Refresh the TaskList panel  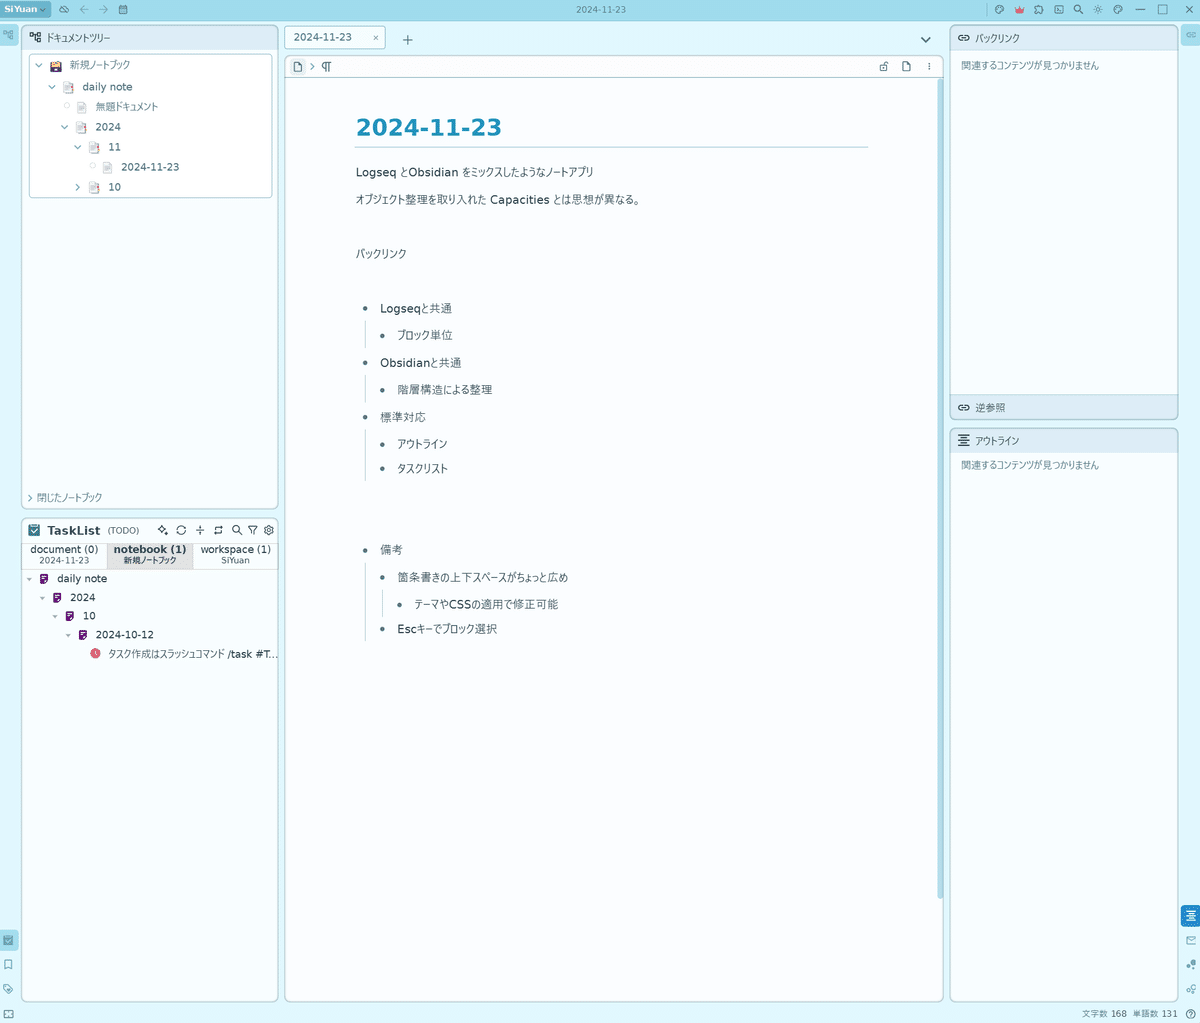[x=181, y=530]
